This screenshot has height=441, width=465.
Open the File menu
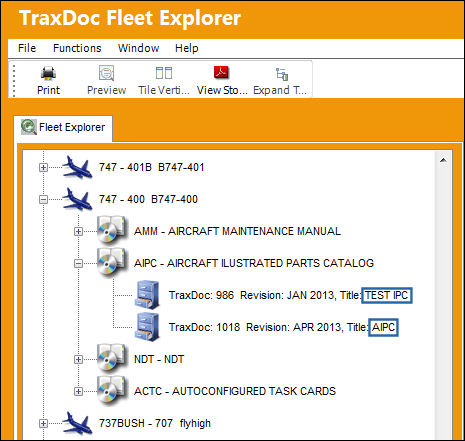(27, 48)
